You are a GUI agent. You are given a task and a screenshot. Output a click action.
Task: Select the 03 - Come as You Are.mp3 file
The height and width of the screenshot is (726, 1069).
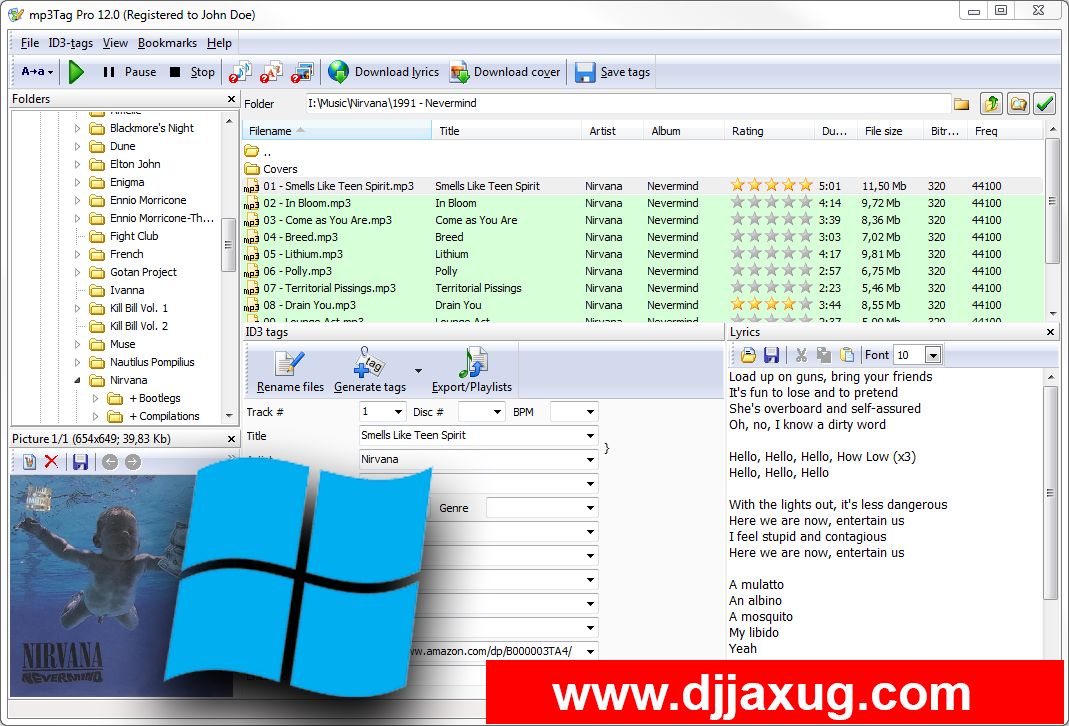click(x=327, y=220)
